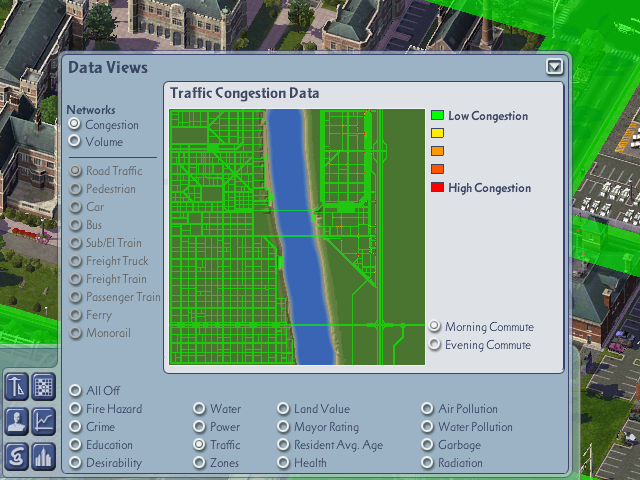Show the Mayor Rating data view
The height and width of the screenshot is (480, 640).
[283, 427]
